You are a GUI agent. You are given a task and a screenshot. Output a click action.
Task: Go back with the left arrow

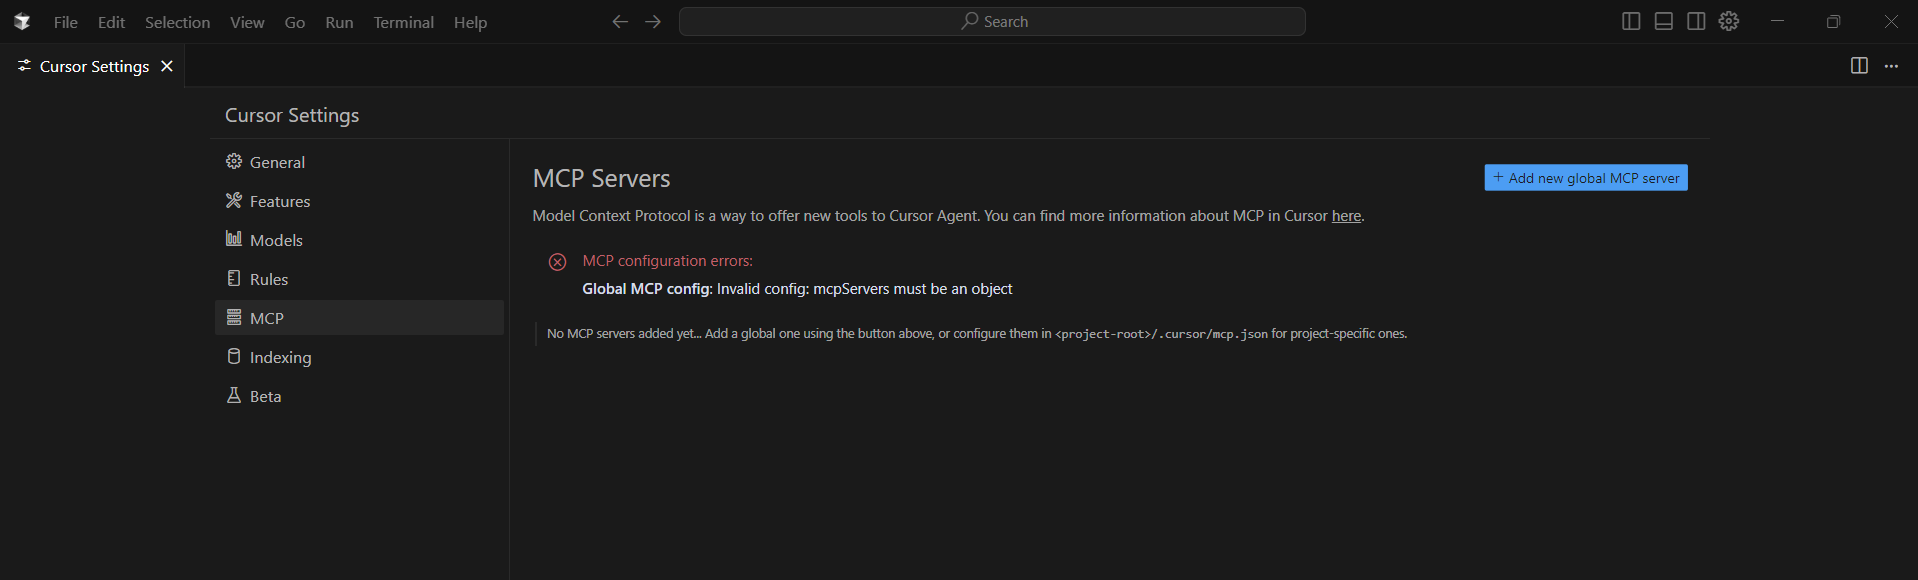(x=620, y=21)
